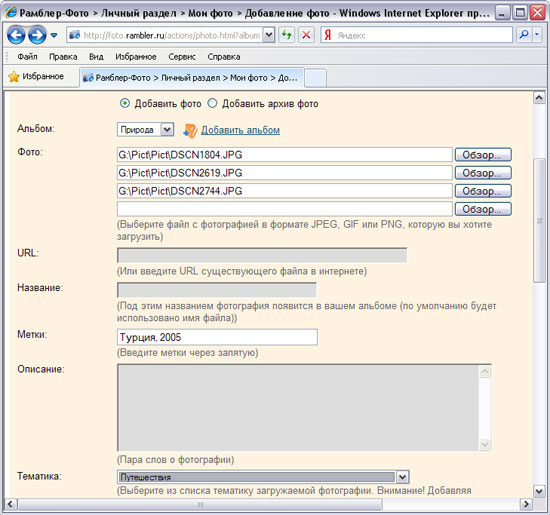550x515 pixels.
Task: Click the Добавить альбом link
Action: tap(240, 130)
